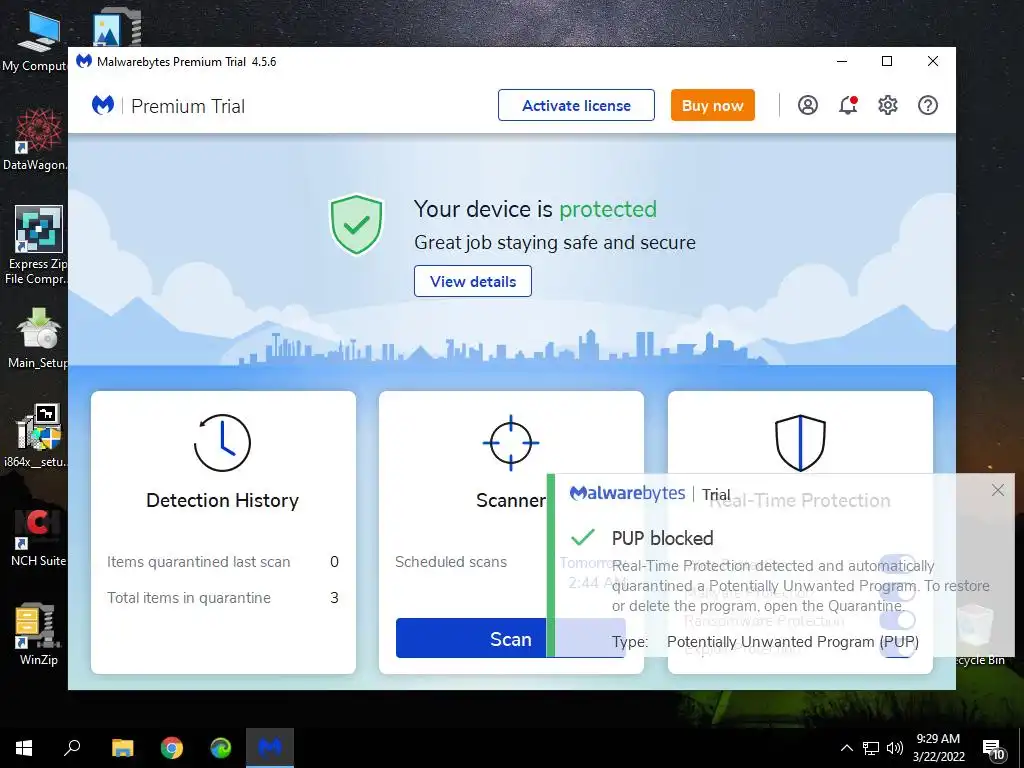Click the Scanner crosshair icon
Screen dimensions: 1024x768
[x=511, y=443]
